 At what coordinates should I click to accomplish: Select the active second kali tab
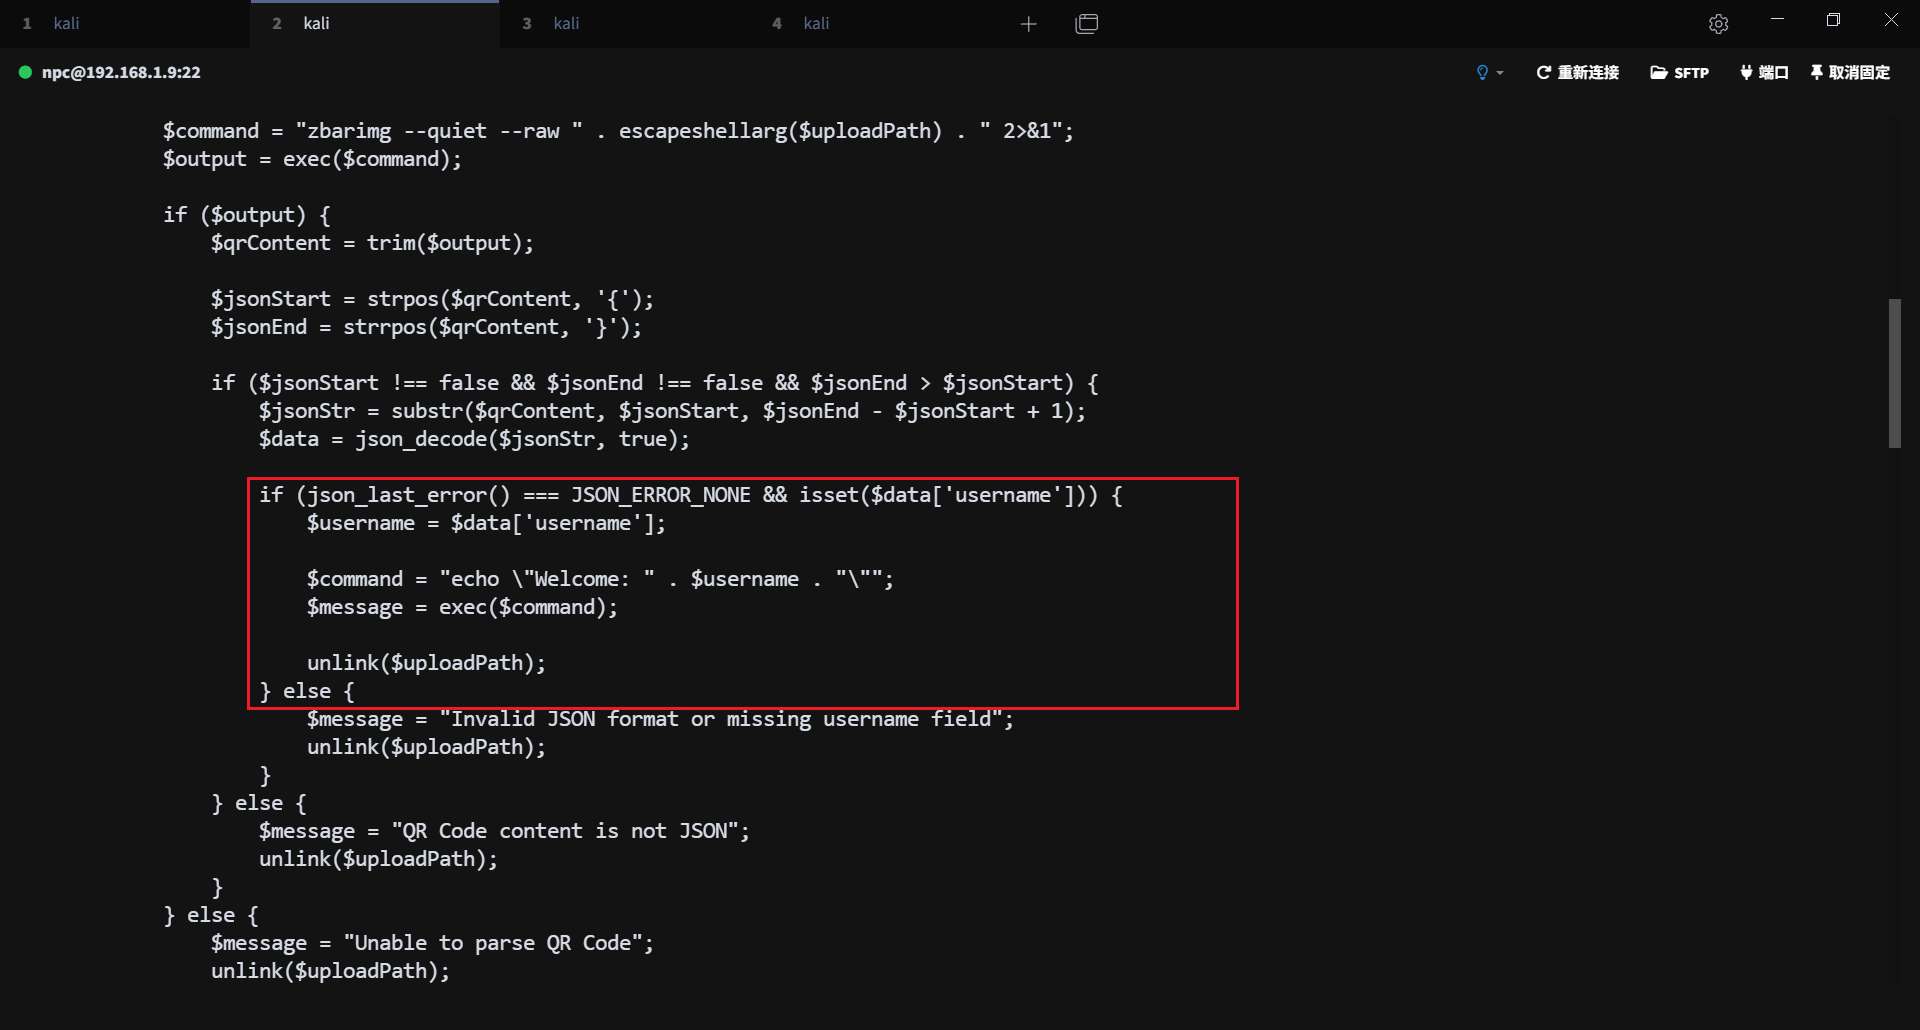pyautogui.click(x=316, y=23)
